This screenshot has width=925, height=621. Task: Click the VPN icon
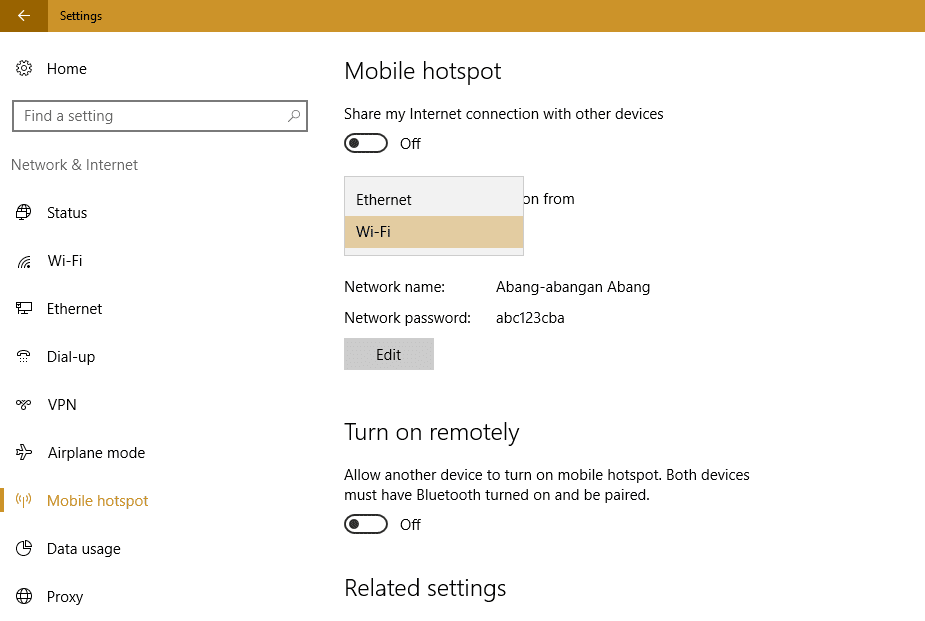24,405
